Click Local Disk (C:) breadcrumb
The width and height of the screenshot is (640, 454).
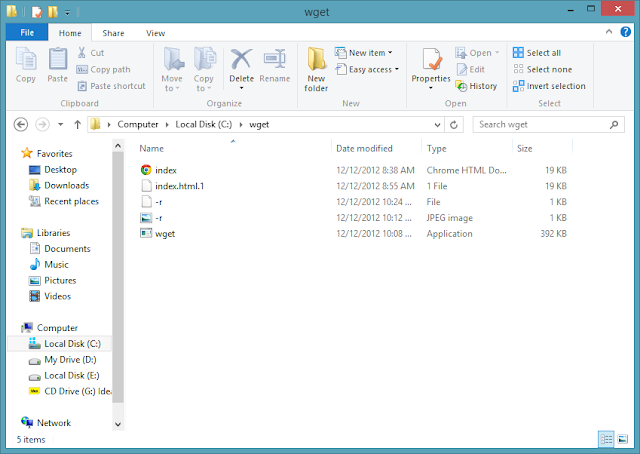click(x=204, y=125)
